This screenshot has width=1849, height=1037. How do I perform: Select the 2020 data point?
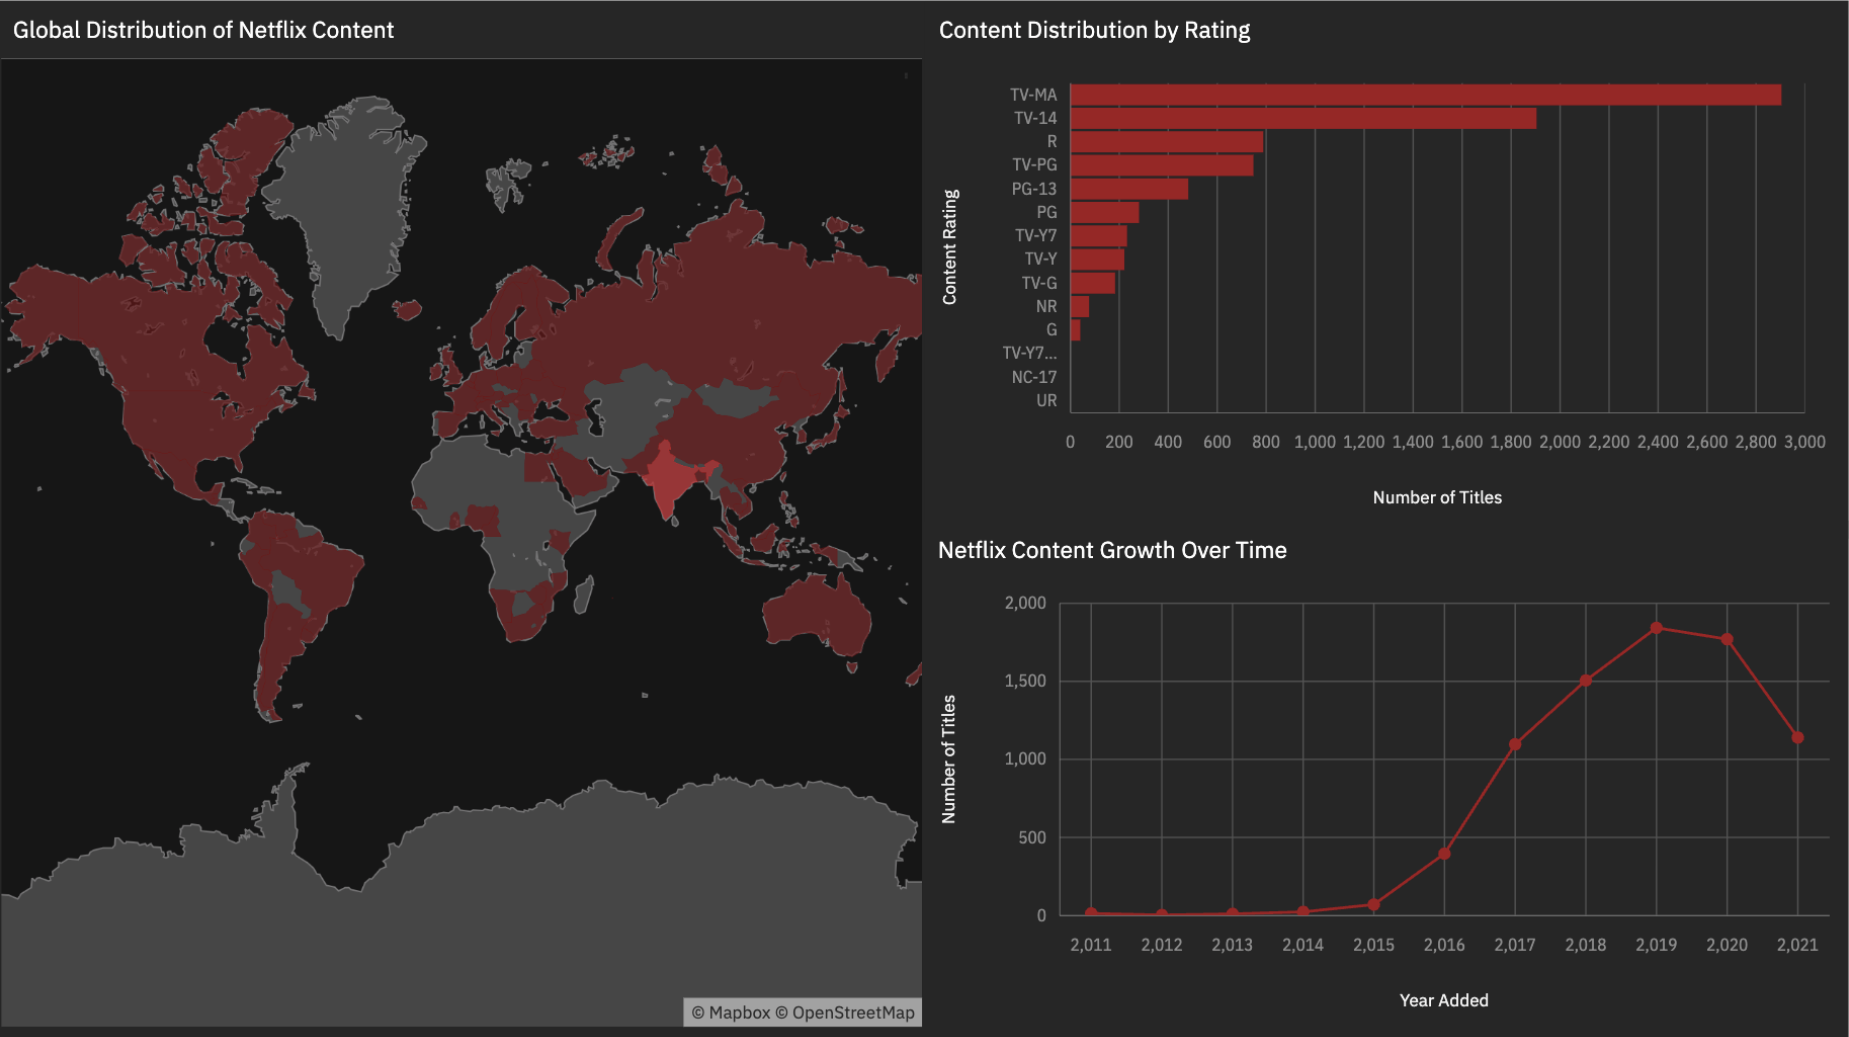point(1727,639)
